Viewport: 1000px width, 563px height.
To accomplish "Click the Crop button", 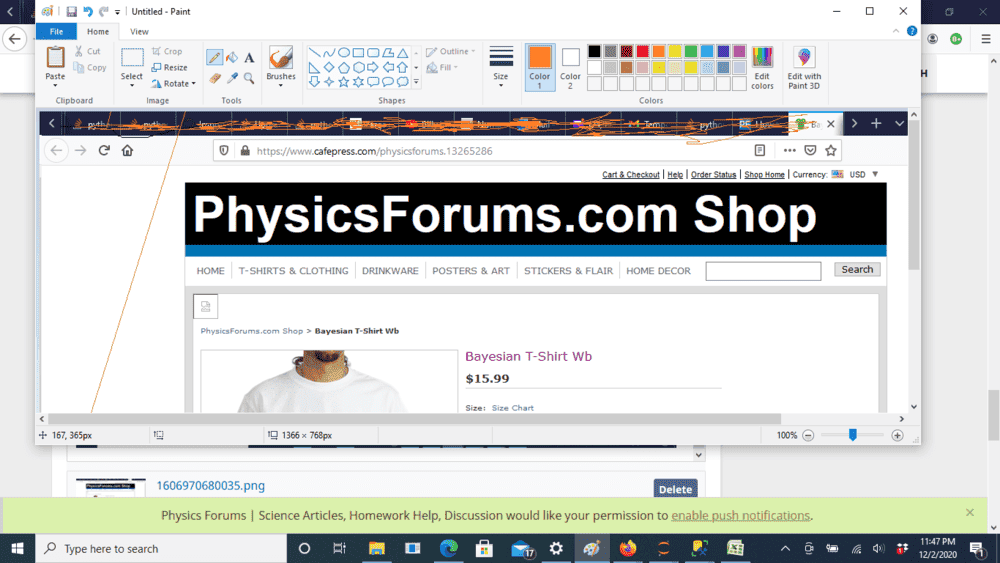I will (x=167, y=51).
